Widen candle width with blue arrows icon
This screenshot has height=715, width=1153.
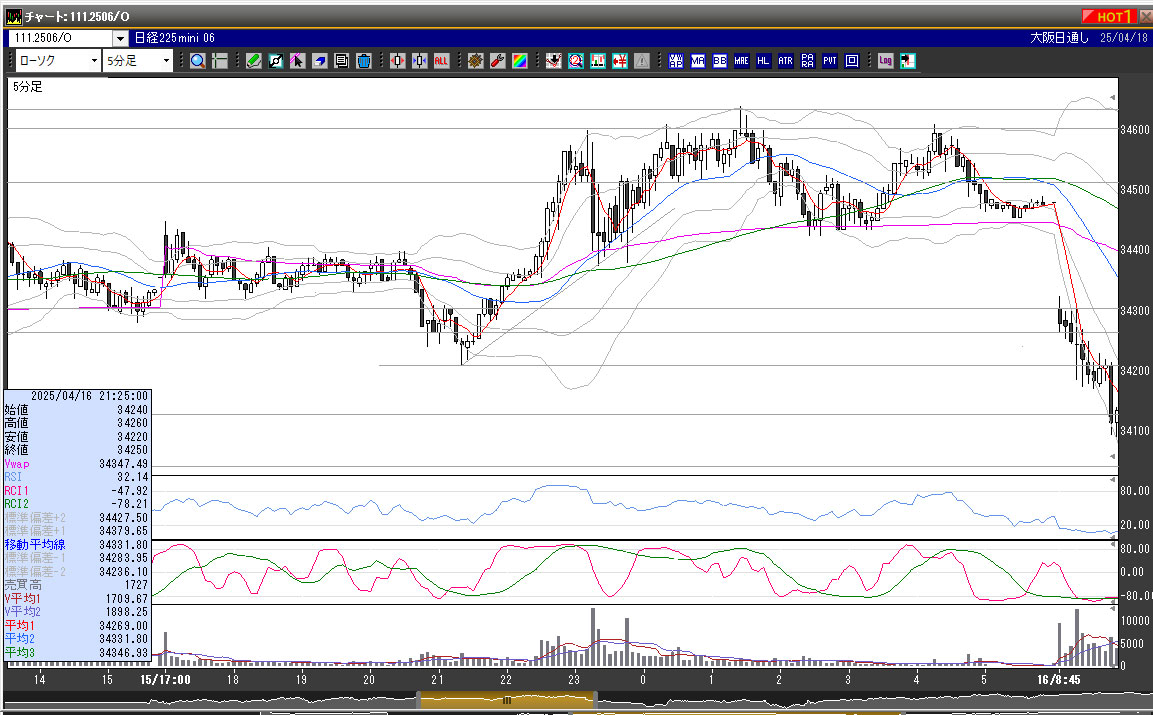coord(420,61)
